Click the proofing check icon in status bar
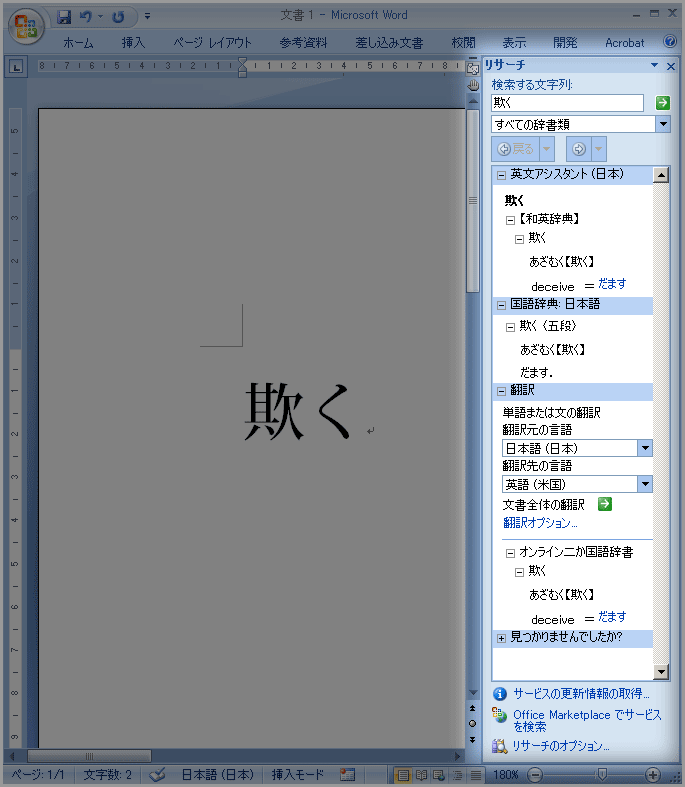Image resolution: width=685 pixels, height=787 pixels. (x=157, y=775)
